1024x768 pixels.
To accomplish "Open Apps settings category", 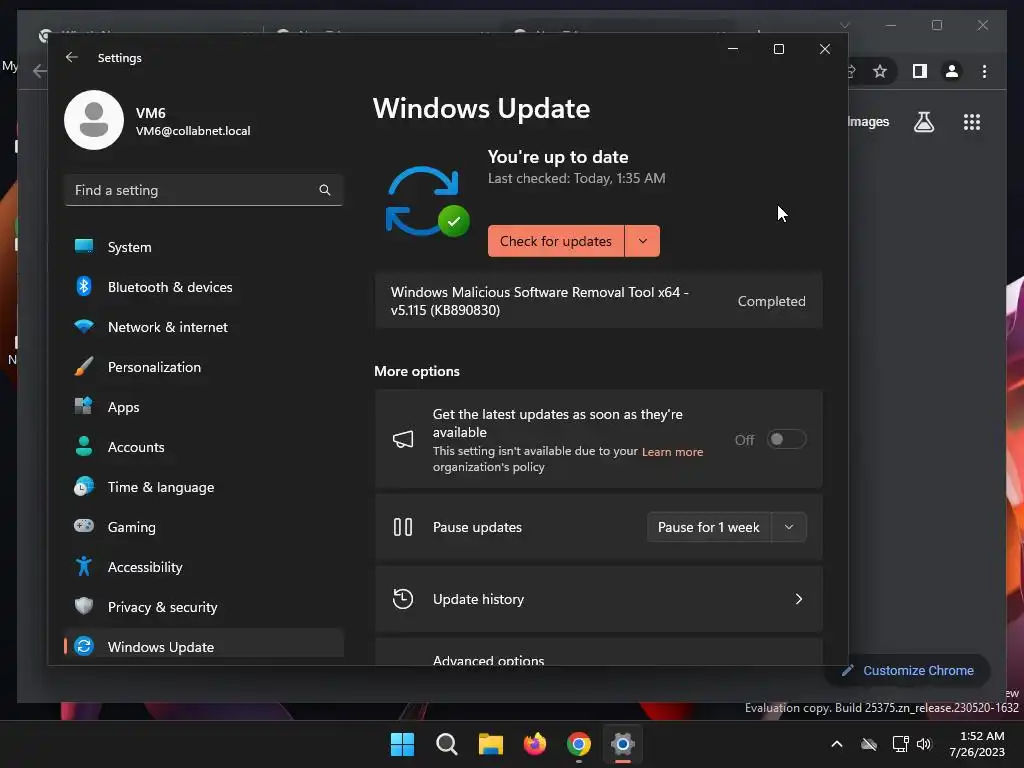I will tap(204, 407).
